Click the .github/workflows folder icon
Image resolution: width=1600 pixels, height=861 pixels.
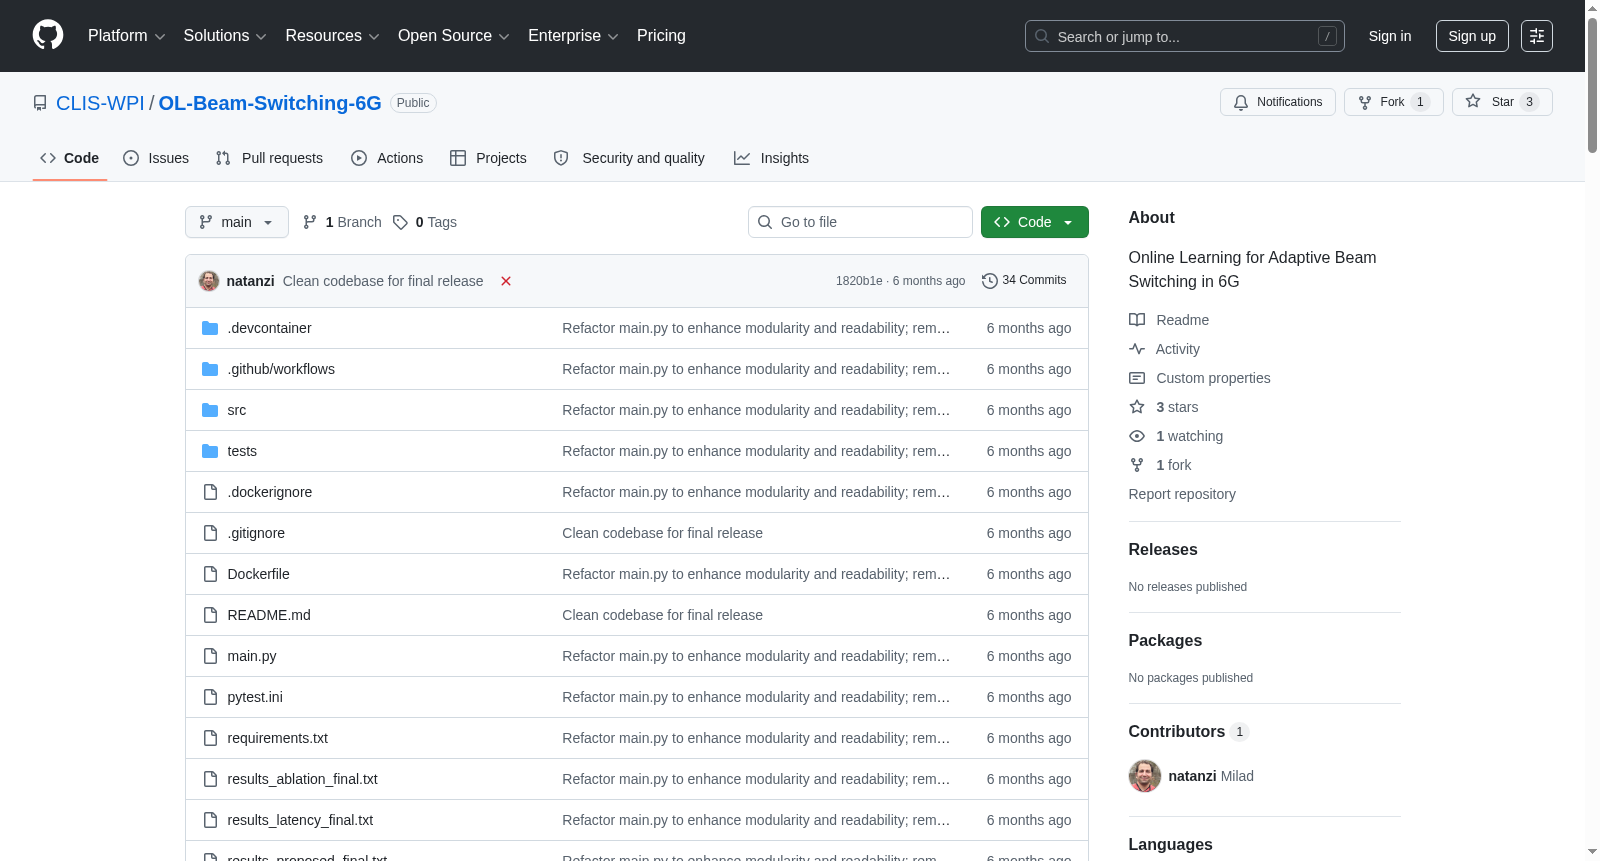210,369
